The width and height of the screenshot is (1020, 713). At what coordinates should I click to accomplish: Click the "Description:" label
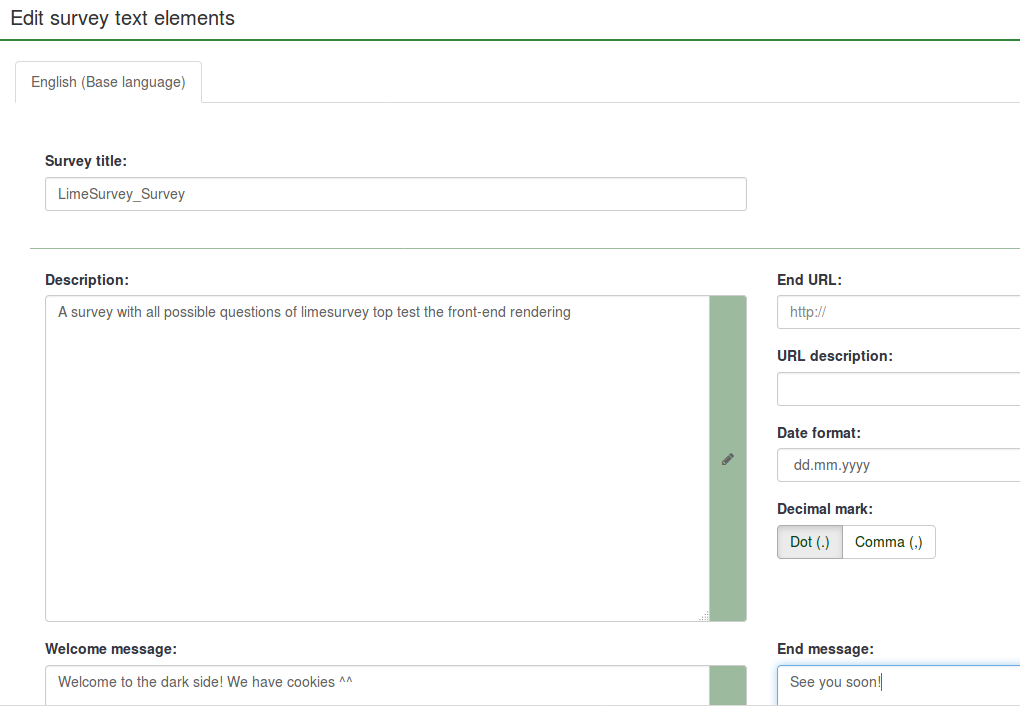click(x=87, y=280)
